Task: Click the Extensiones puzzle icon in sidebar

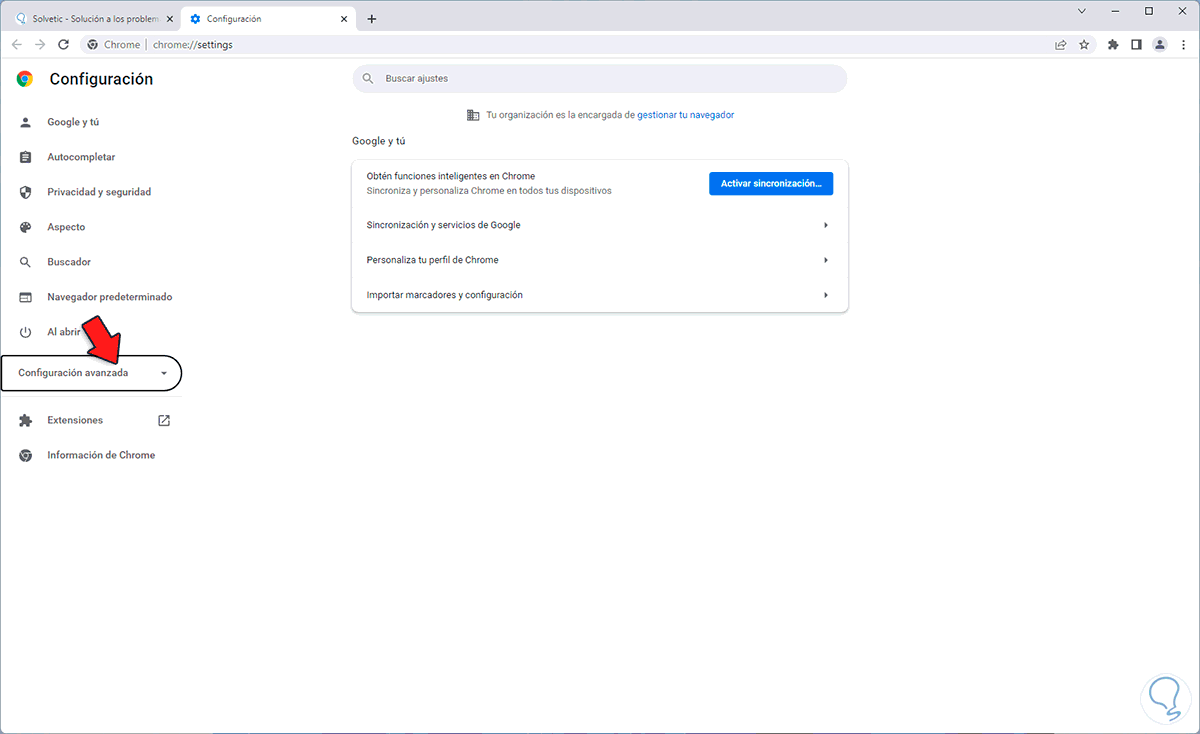Action: tap(26, 420)
